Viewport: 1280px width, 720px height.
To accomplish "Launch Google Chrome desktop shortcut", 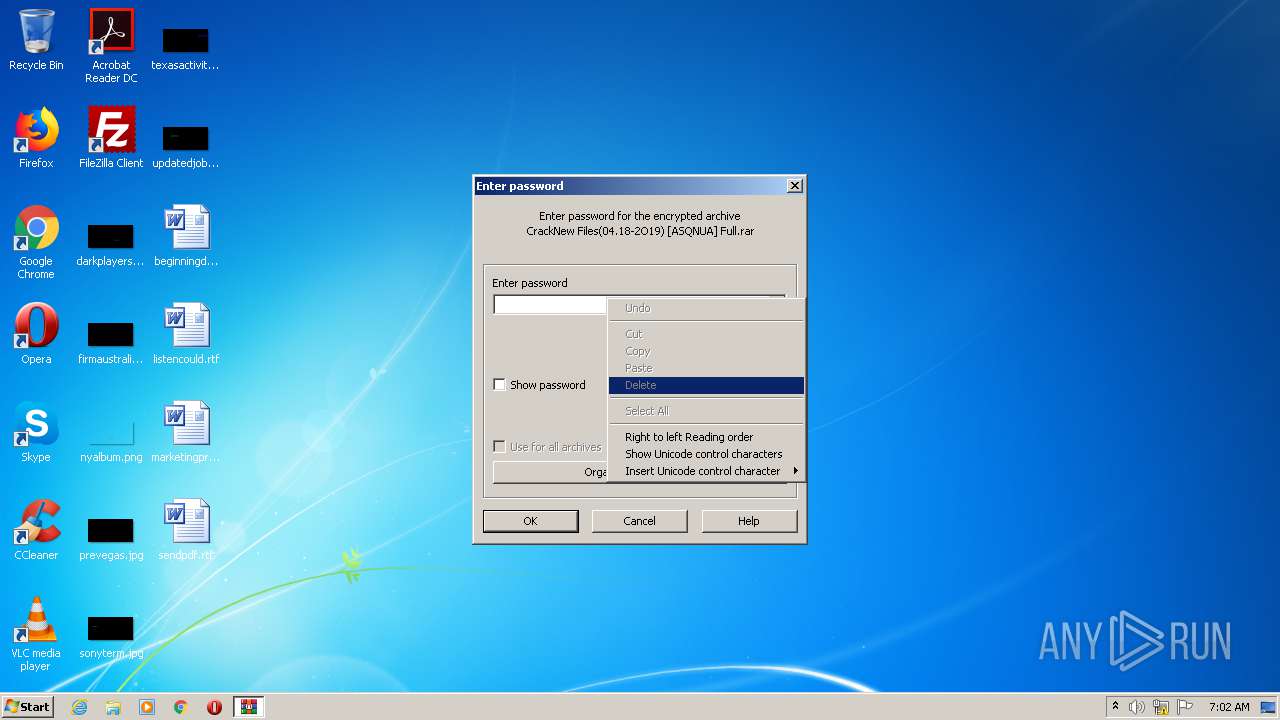I will 36,243.
